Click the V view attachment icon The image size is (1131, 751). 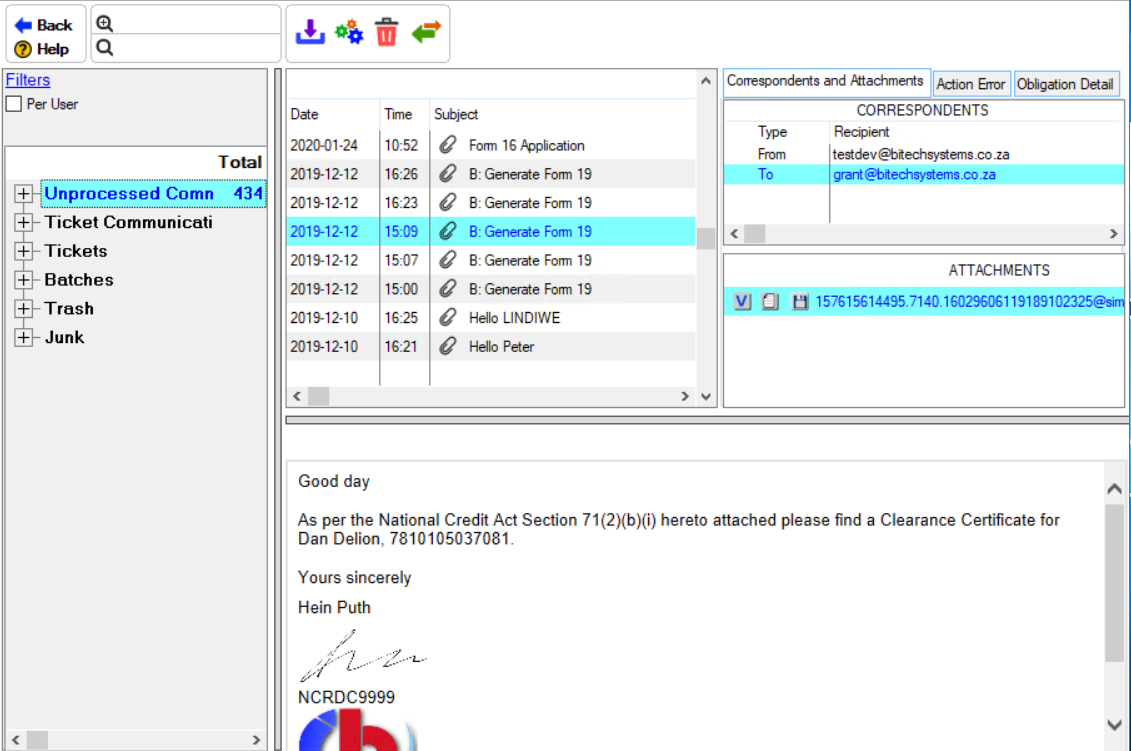coord(741,301)
